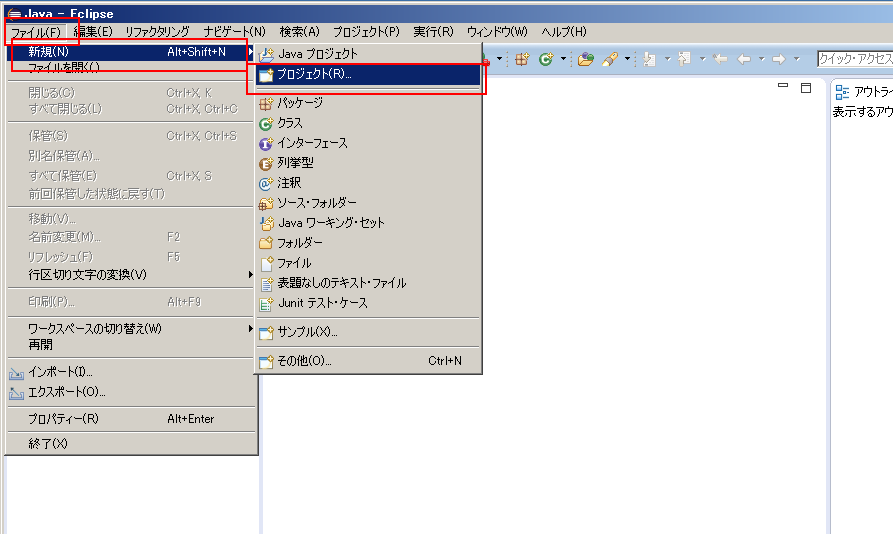Click the Forward navigation arrow icon
The width and height of the screenshot is (893, 534).
(779, 59)
